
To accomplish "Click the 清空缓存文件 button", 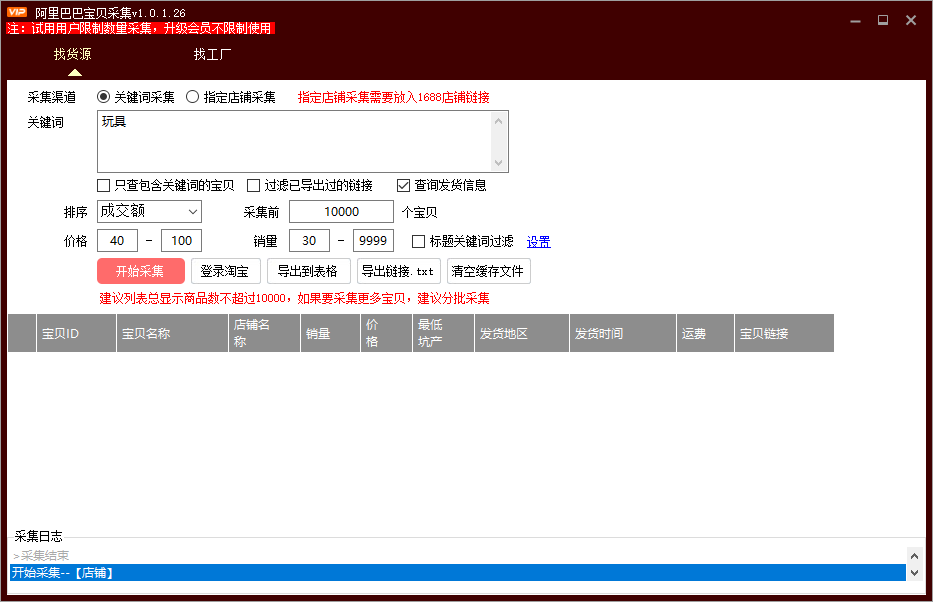I will point(489,271).
